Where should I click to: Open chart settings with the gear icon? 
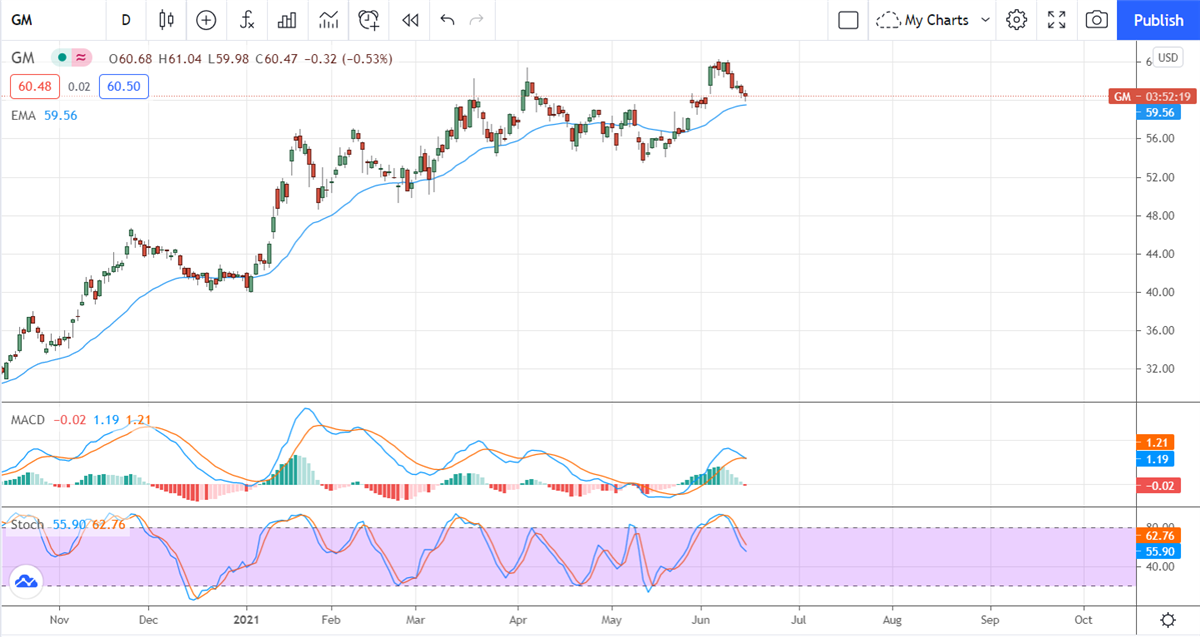[x=1016, y=20]
